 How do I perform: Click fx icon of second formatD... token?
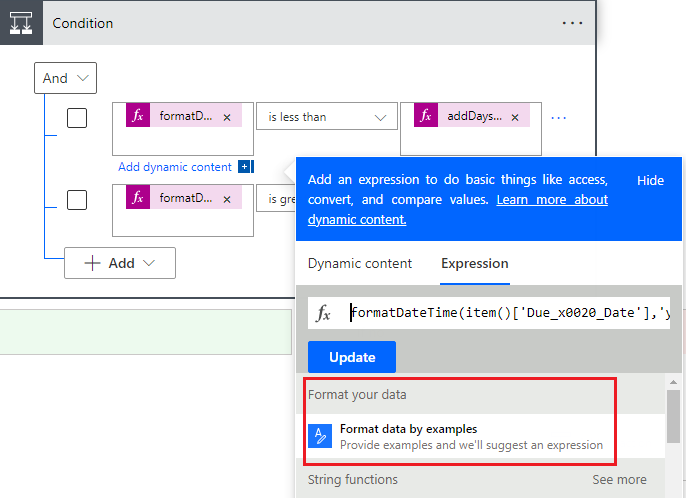pos(138,197)
